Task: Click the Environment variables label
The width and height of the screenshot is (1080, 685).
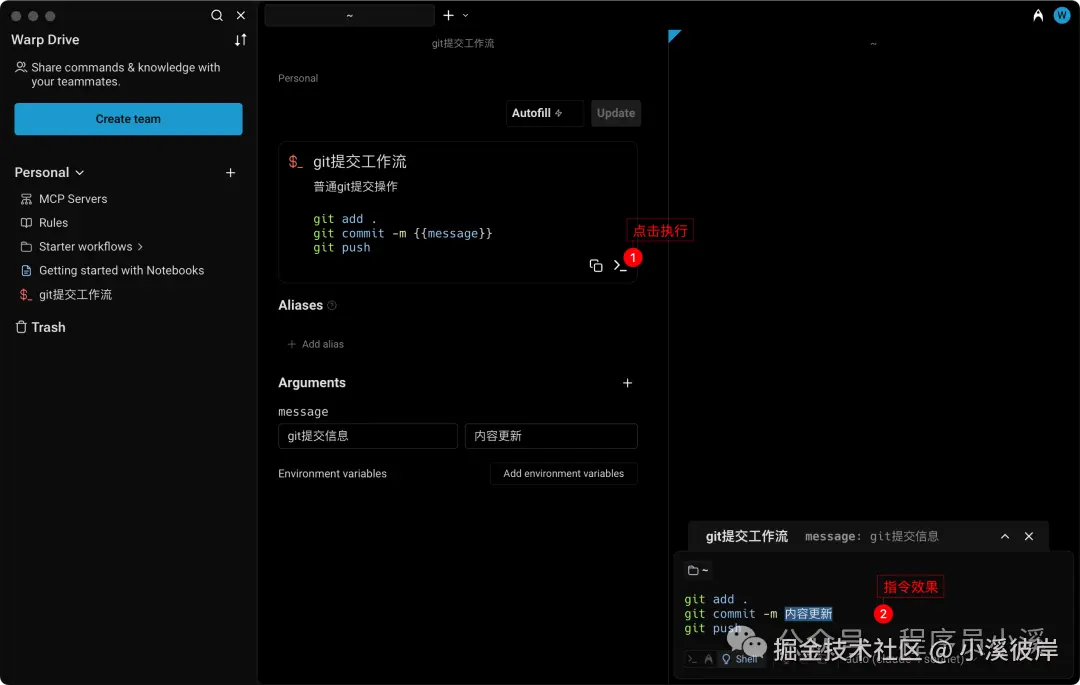Action: [332, 474]
